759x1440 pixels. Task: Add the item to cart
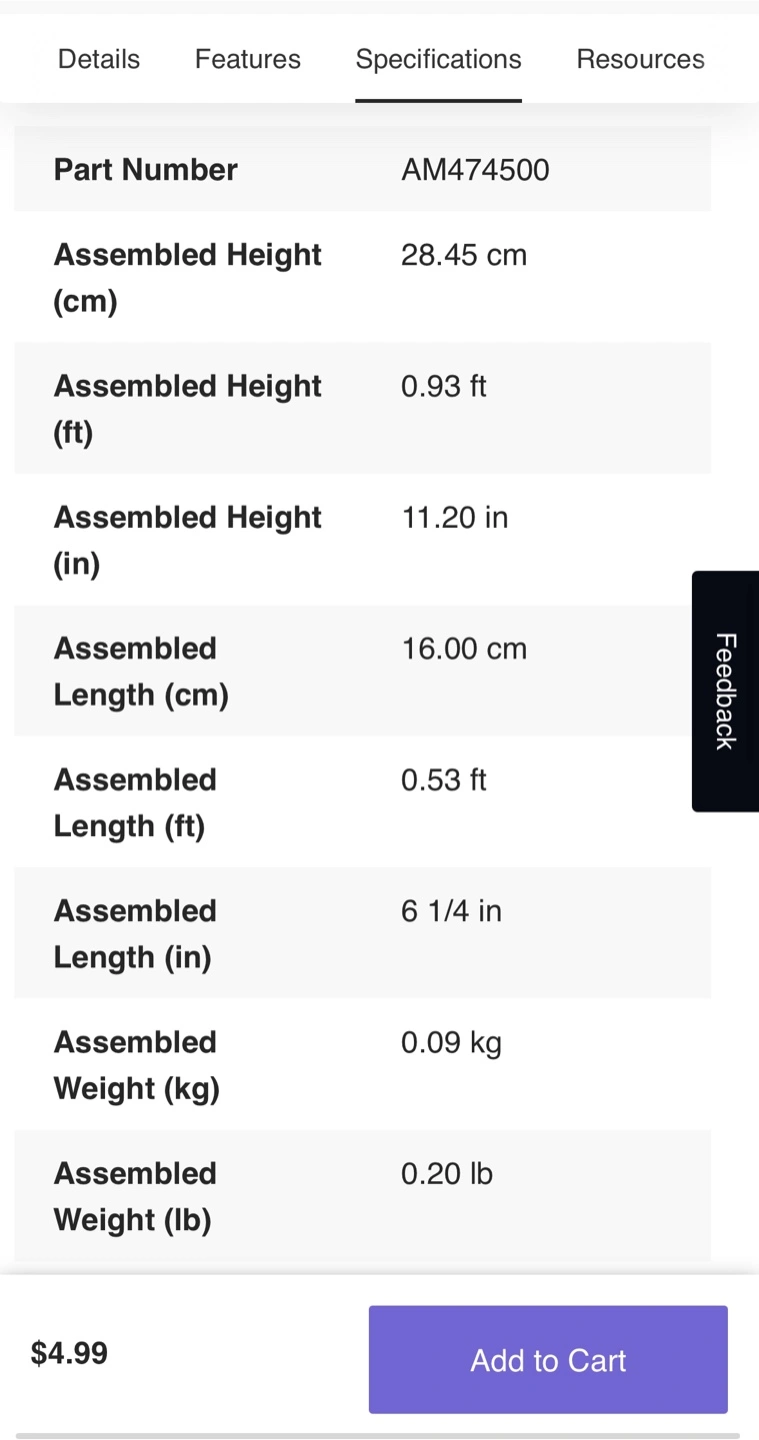(x=548, y=1359)
